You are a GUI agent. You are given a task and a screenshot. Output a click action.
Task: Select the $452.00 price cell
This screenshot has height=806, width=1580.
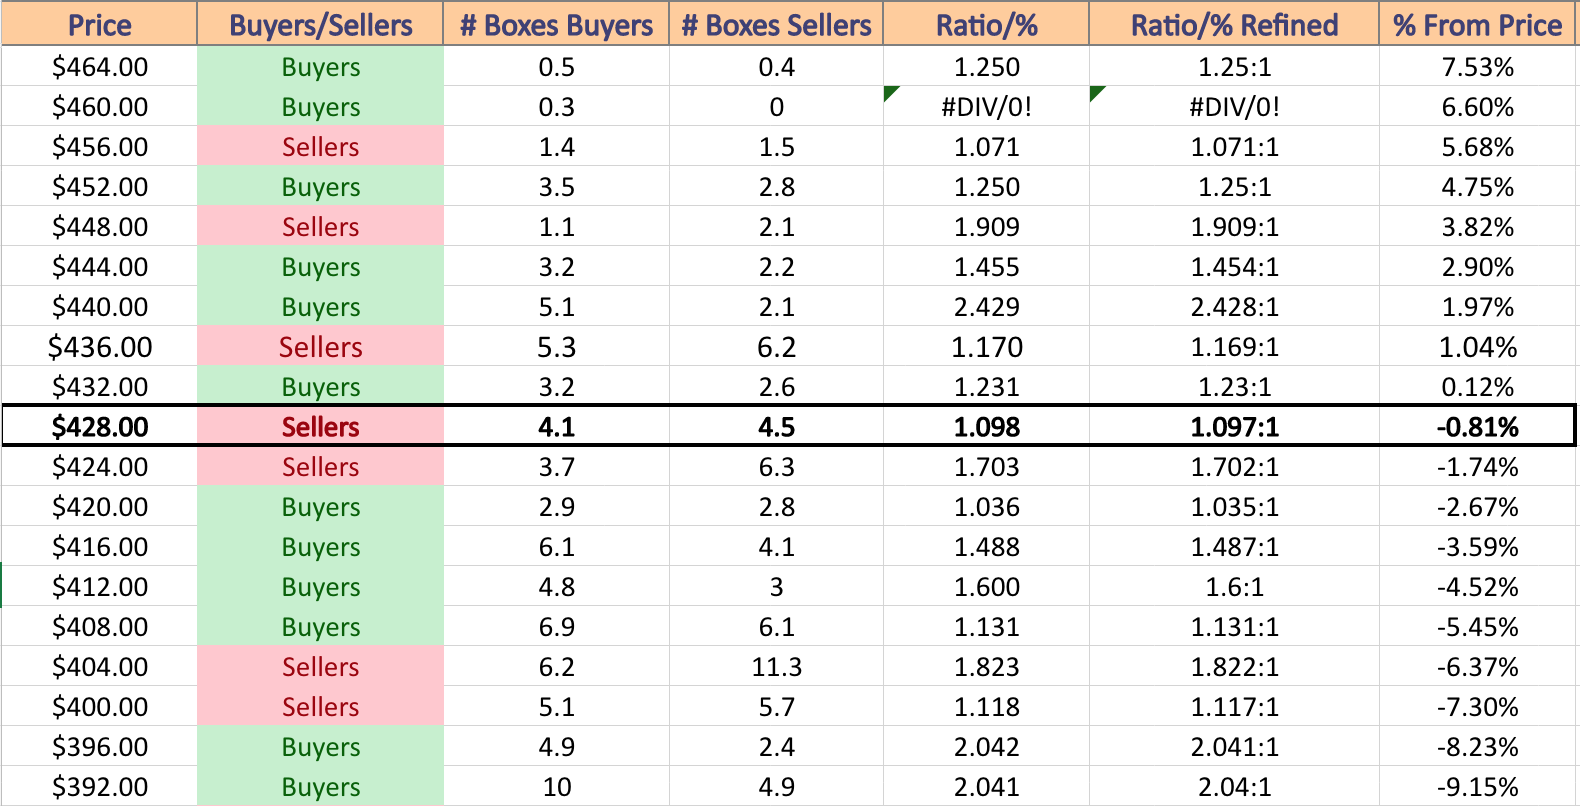99,187
